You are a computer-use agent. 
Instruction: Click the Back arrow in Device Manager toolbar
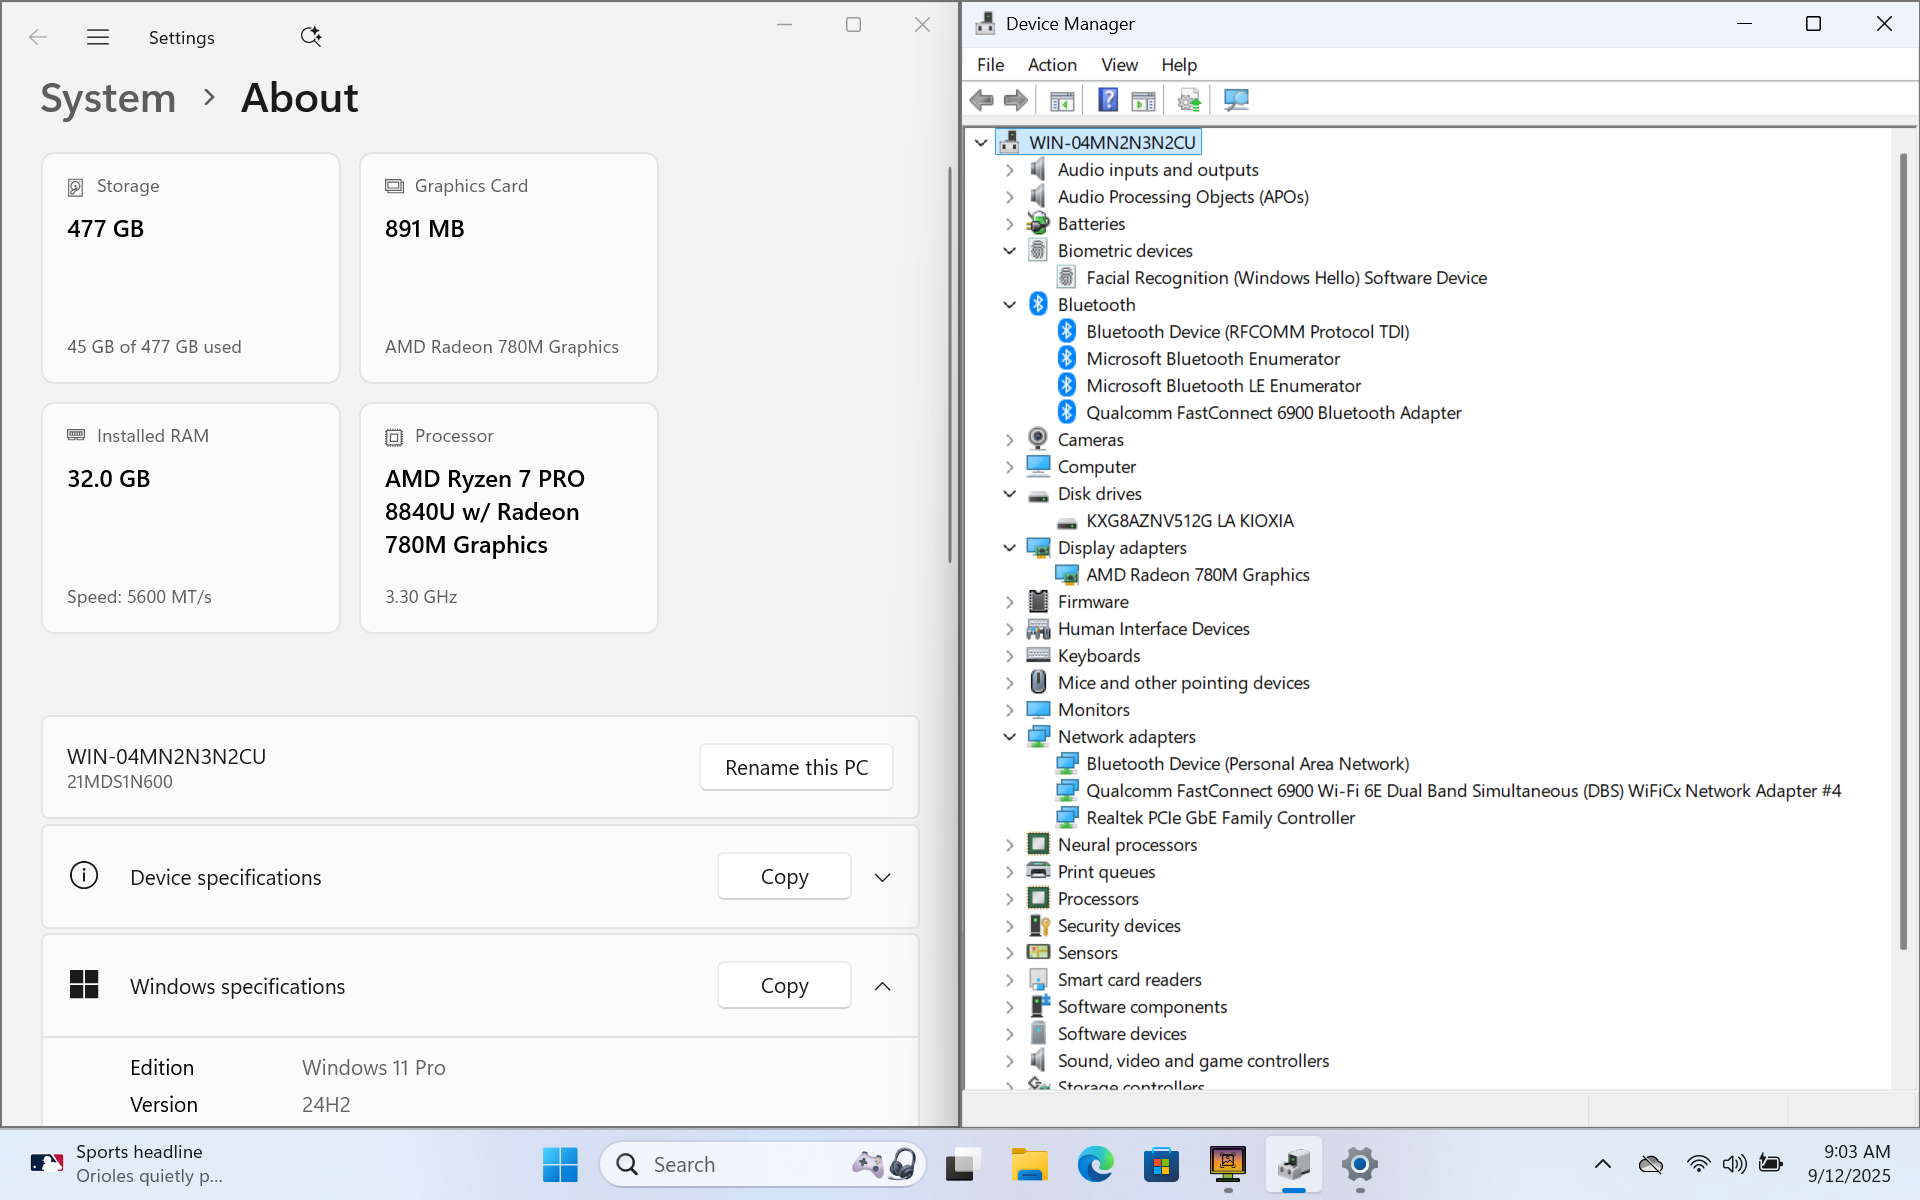point(982,100)
